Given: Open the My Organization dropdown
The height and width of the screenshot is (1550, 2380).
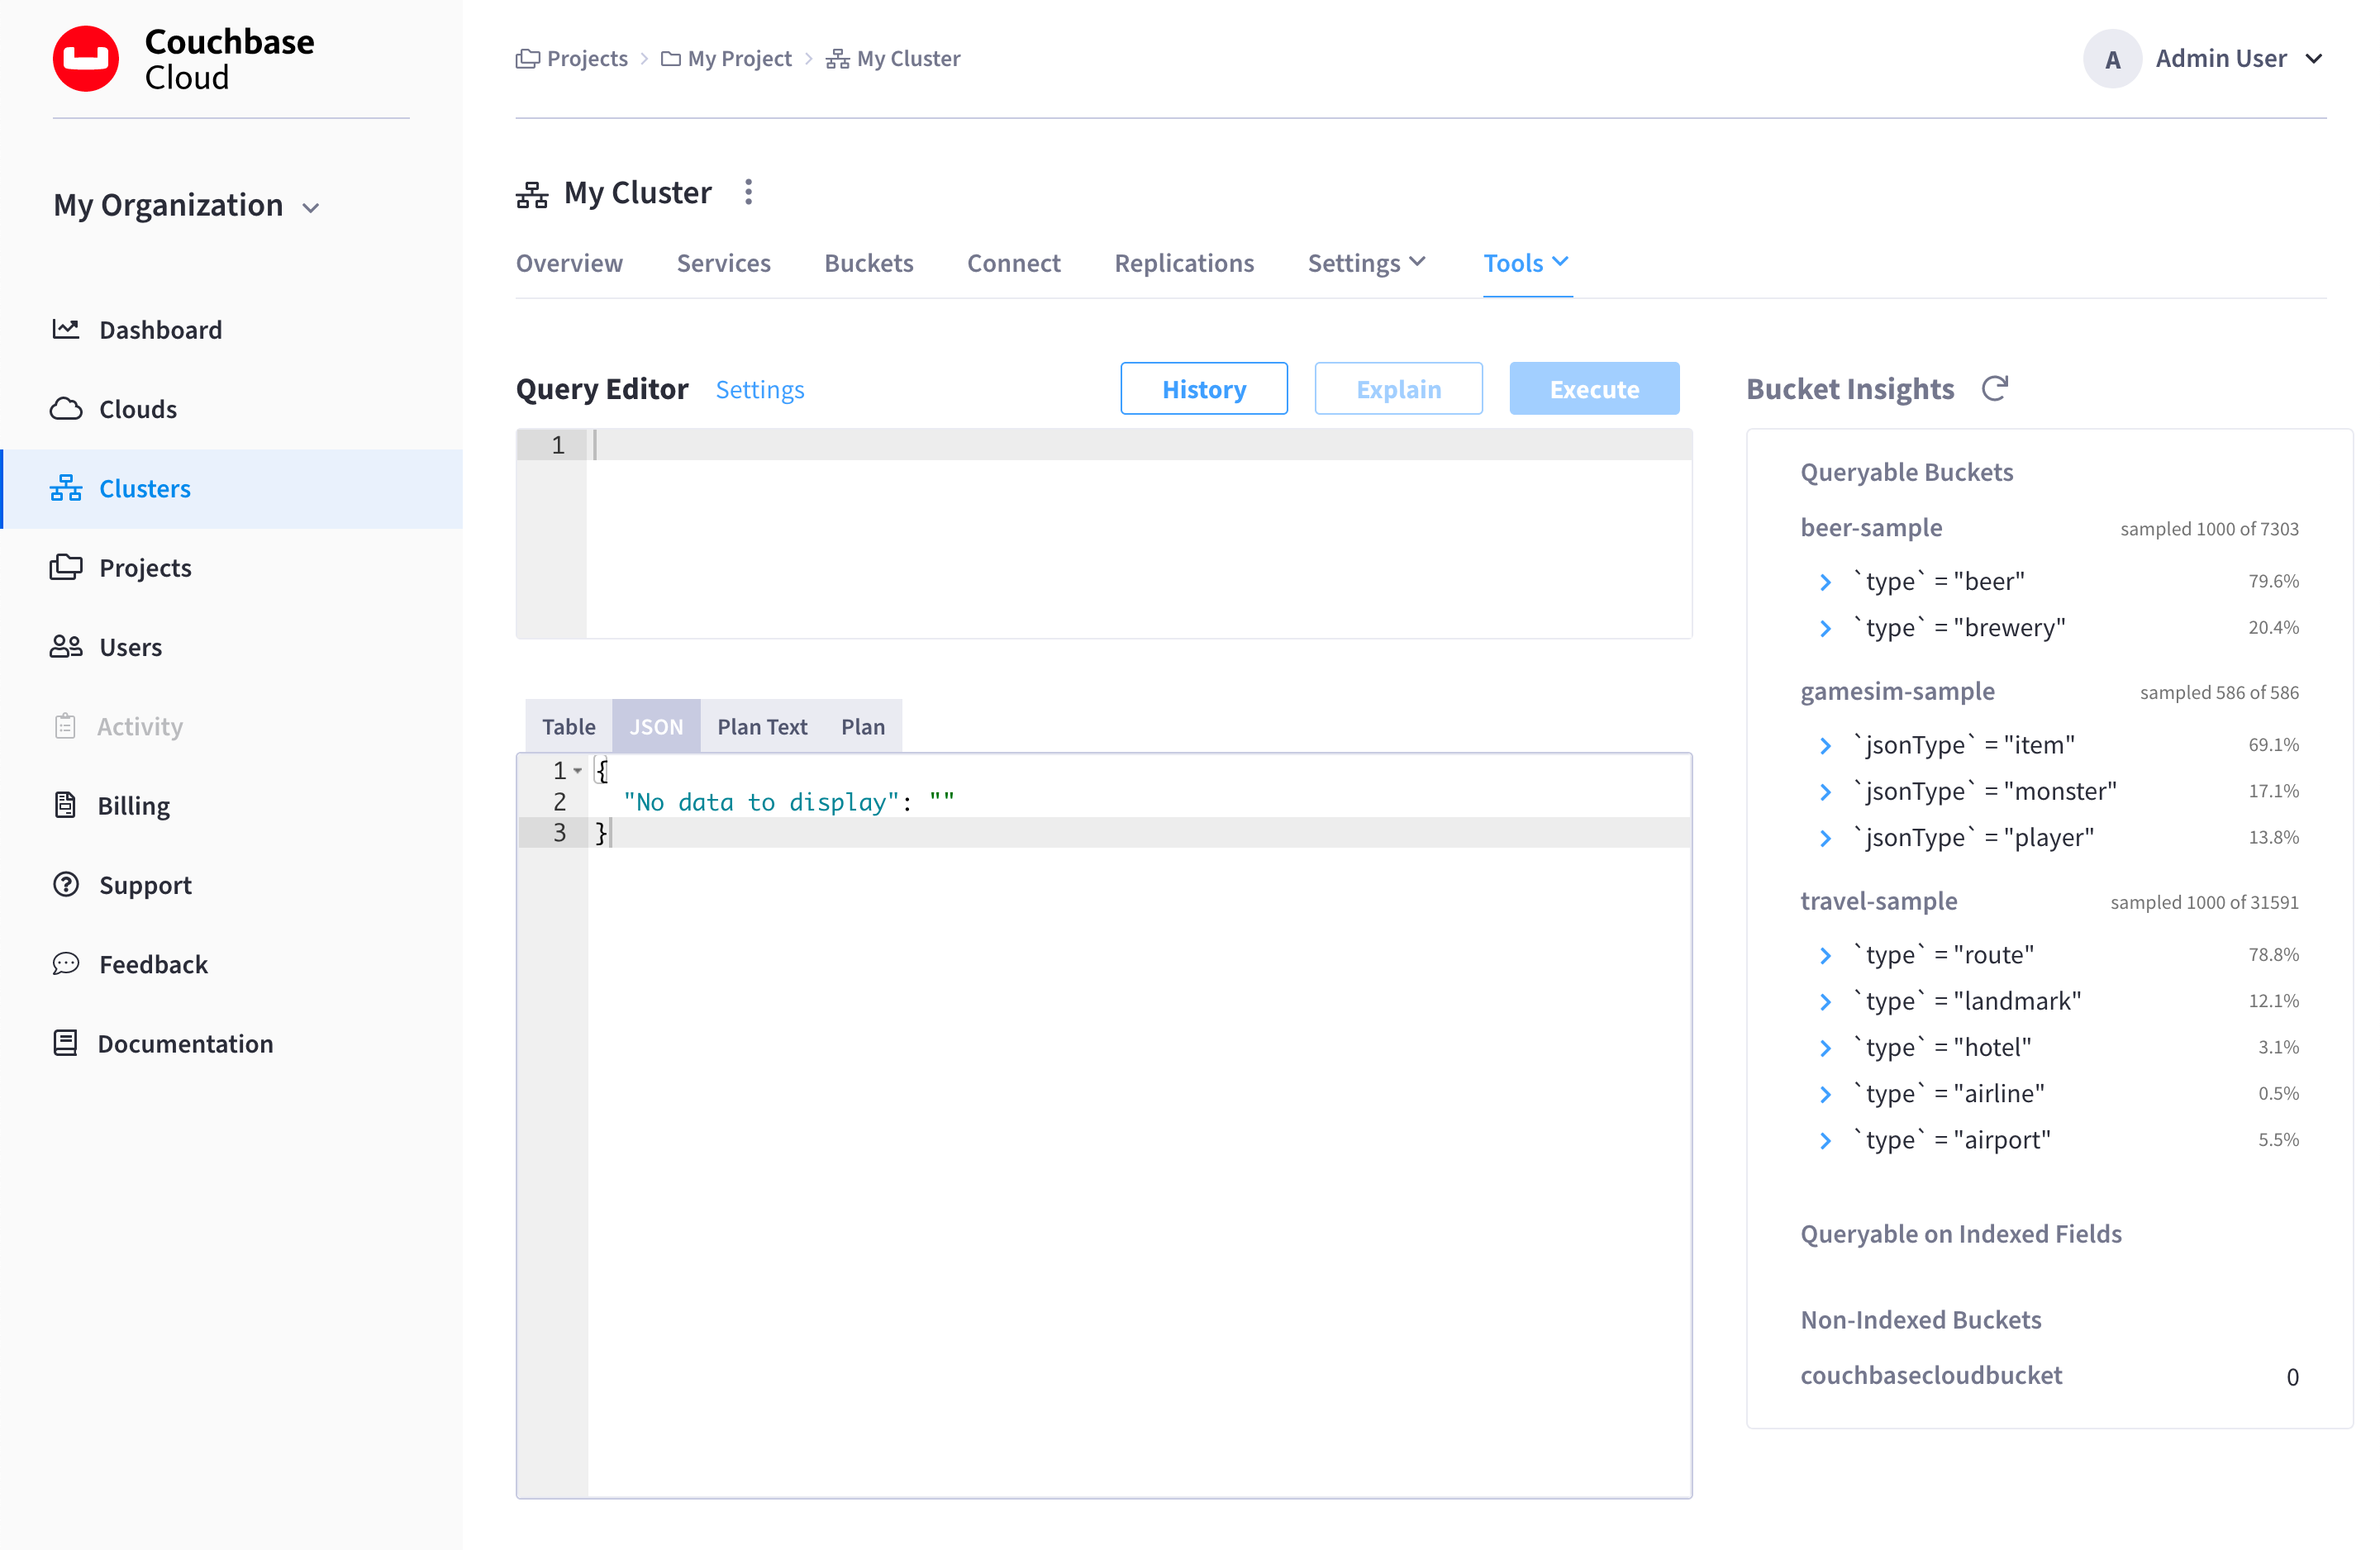Looking at the screenshot, I should 187,205.
